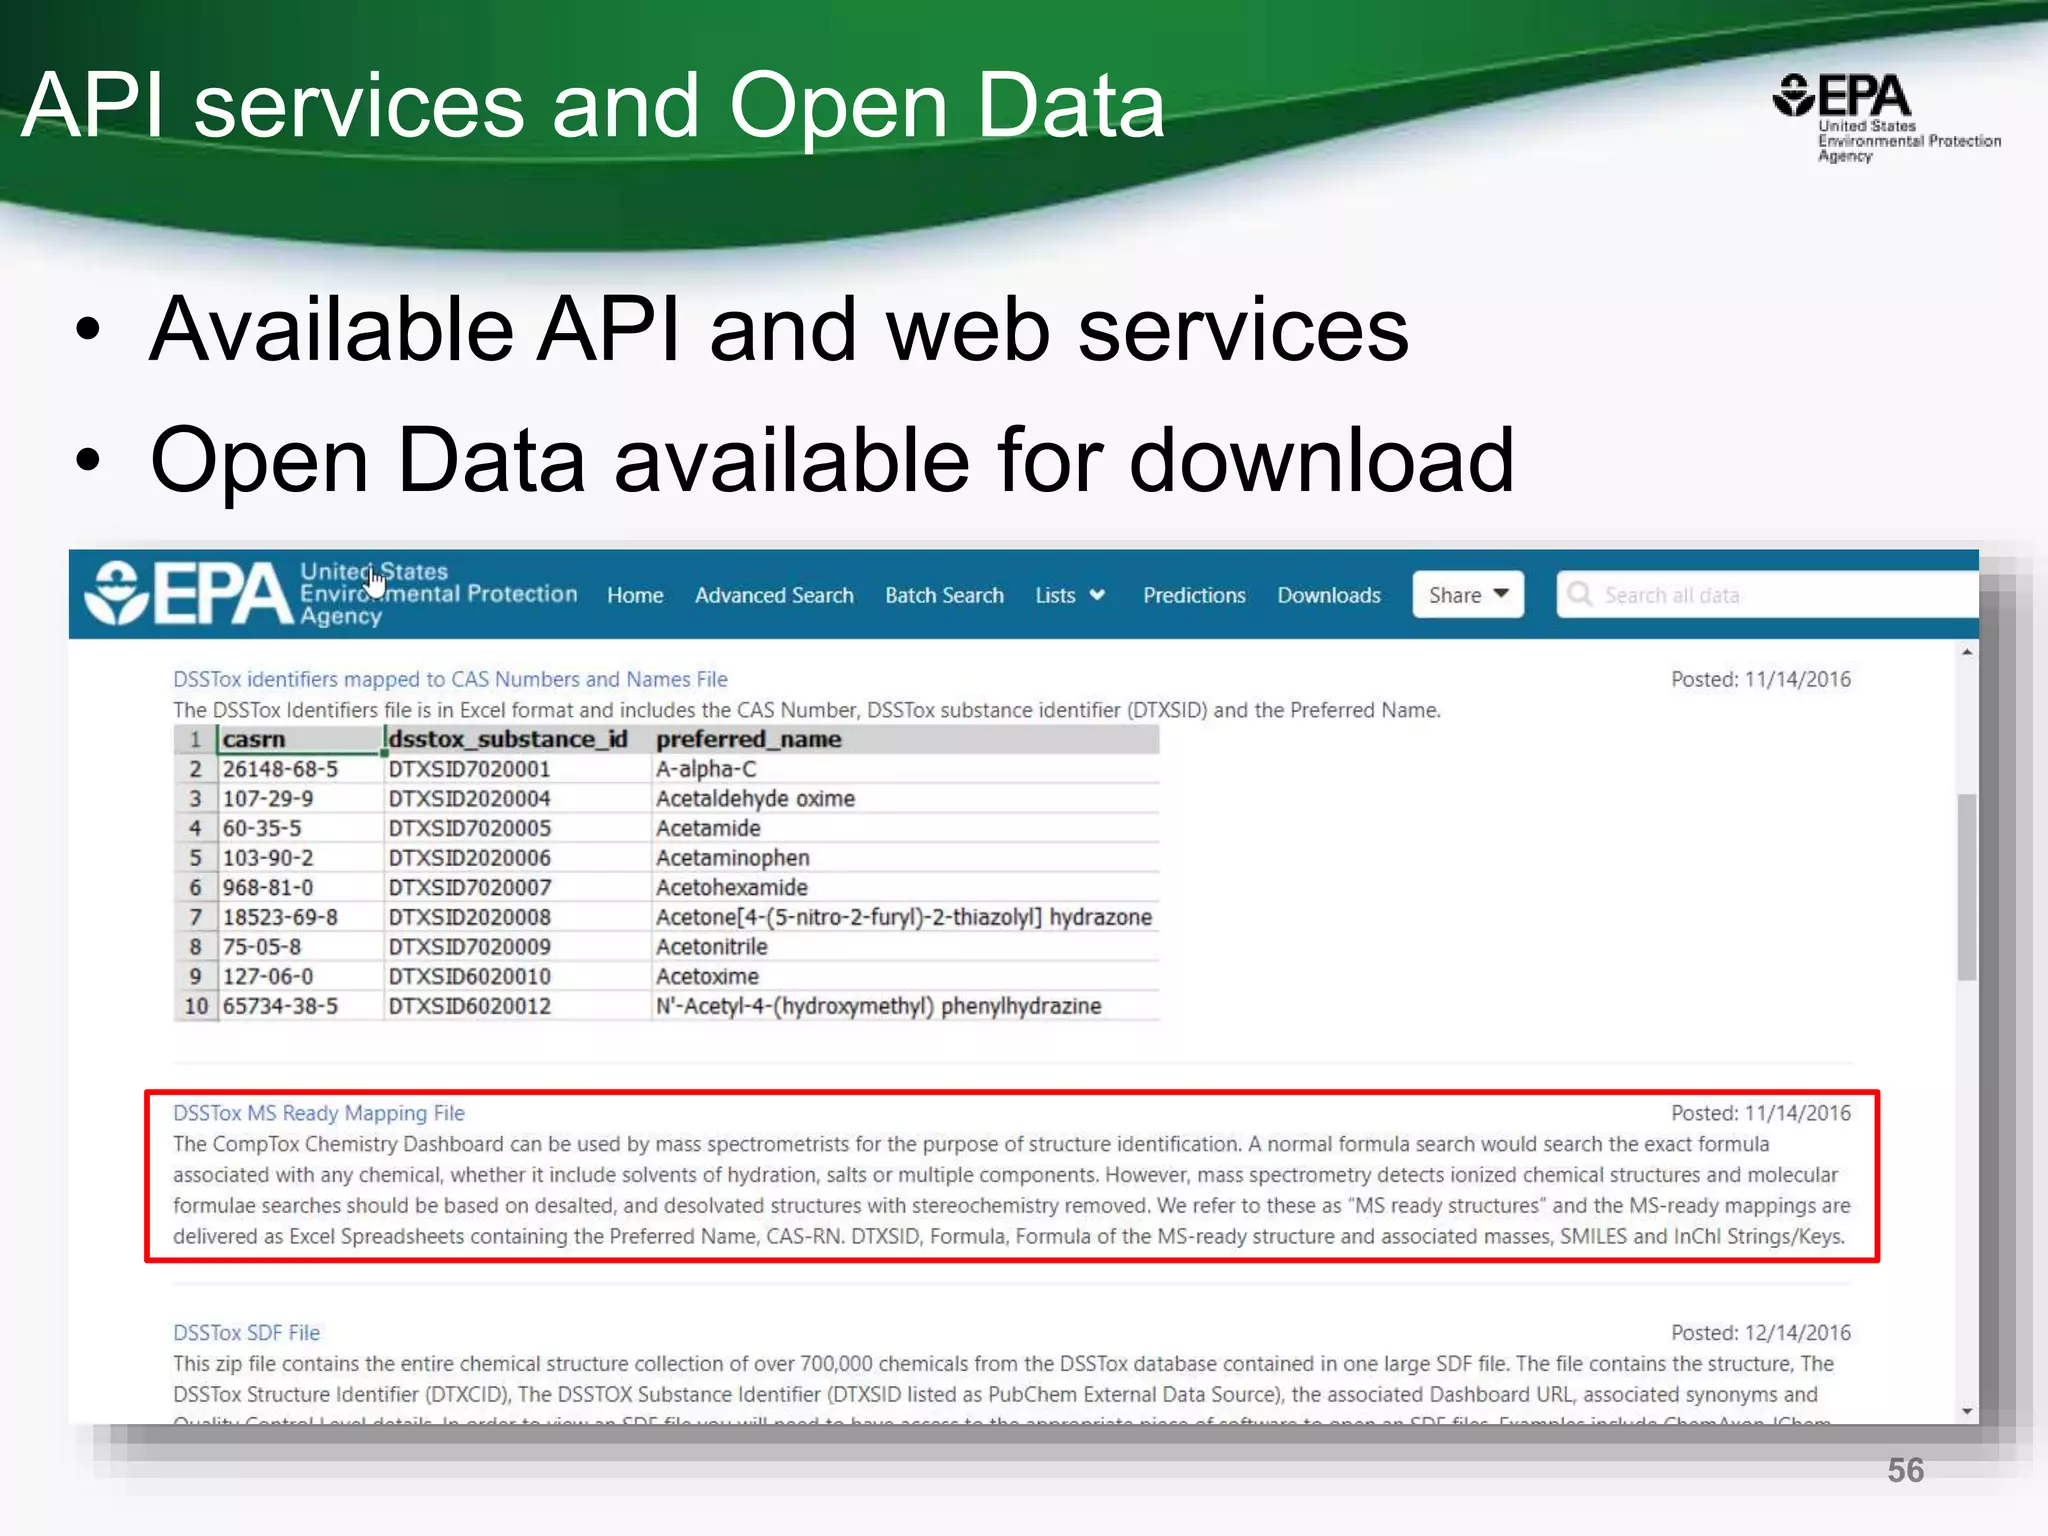Click the vertical scrollbar thumb
The height and width of the screenshot is (1536, 2048).
coord(1967,887)
